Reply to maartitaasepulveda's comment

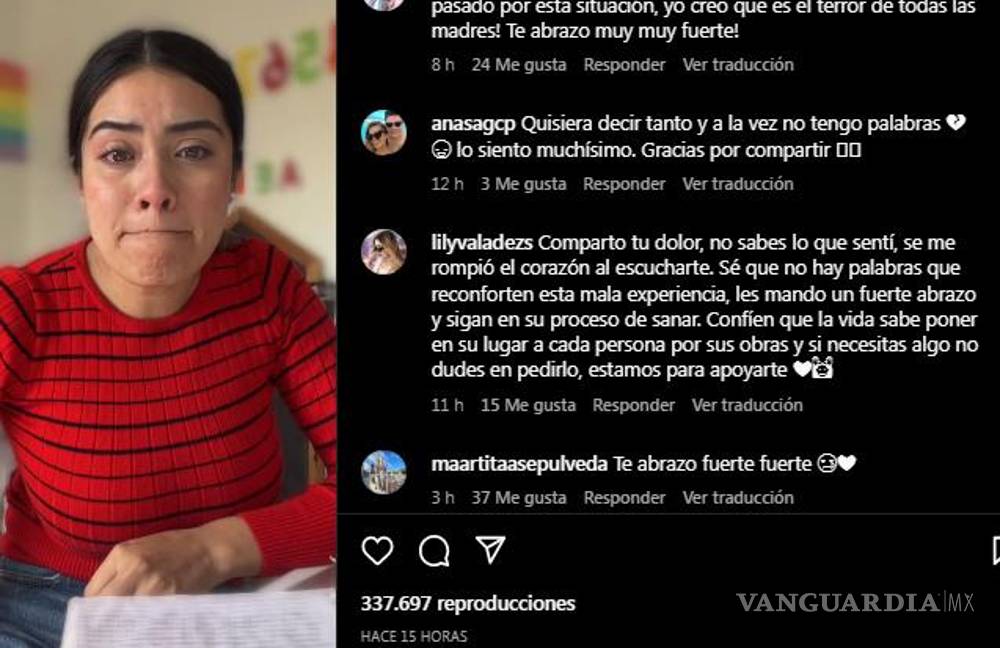pos(624,497)
